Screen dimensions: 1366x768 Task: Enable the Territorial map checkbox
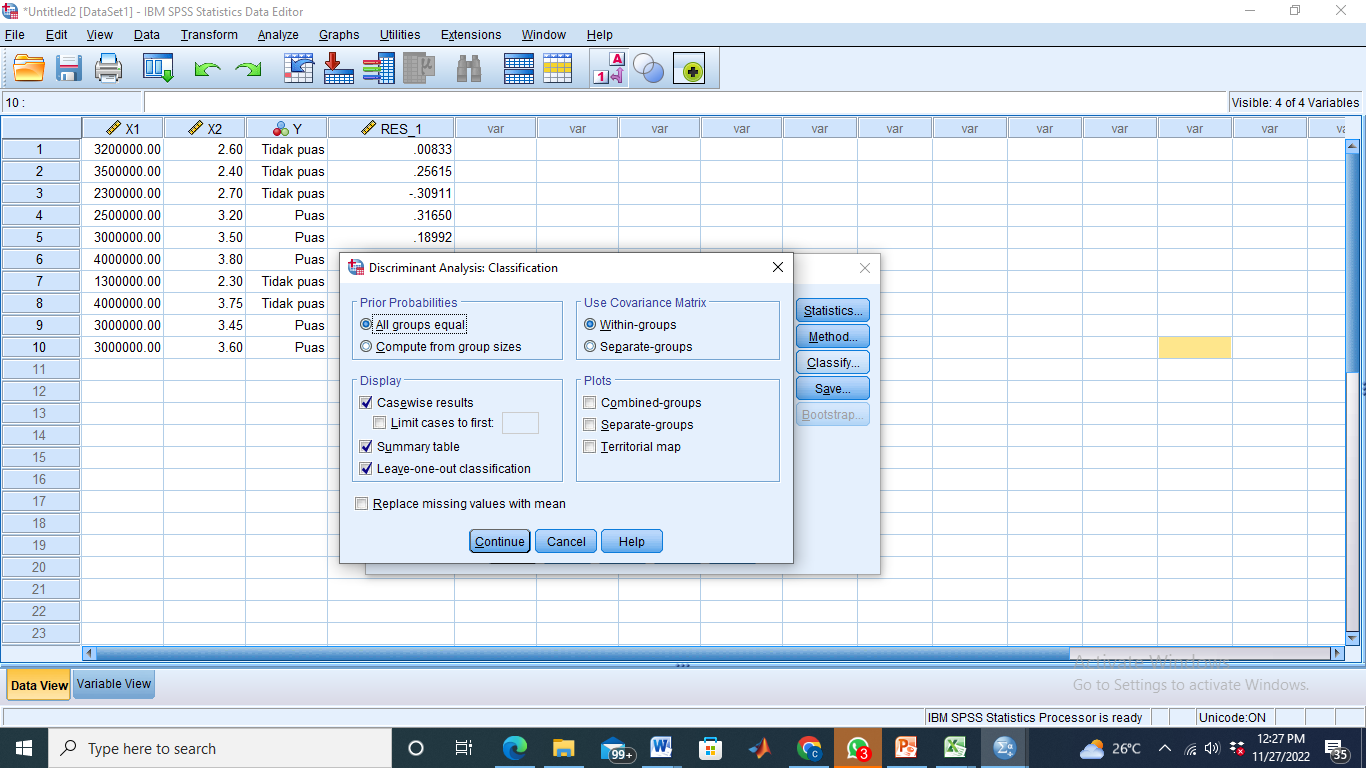[x=590, y=447]
